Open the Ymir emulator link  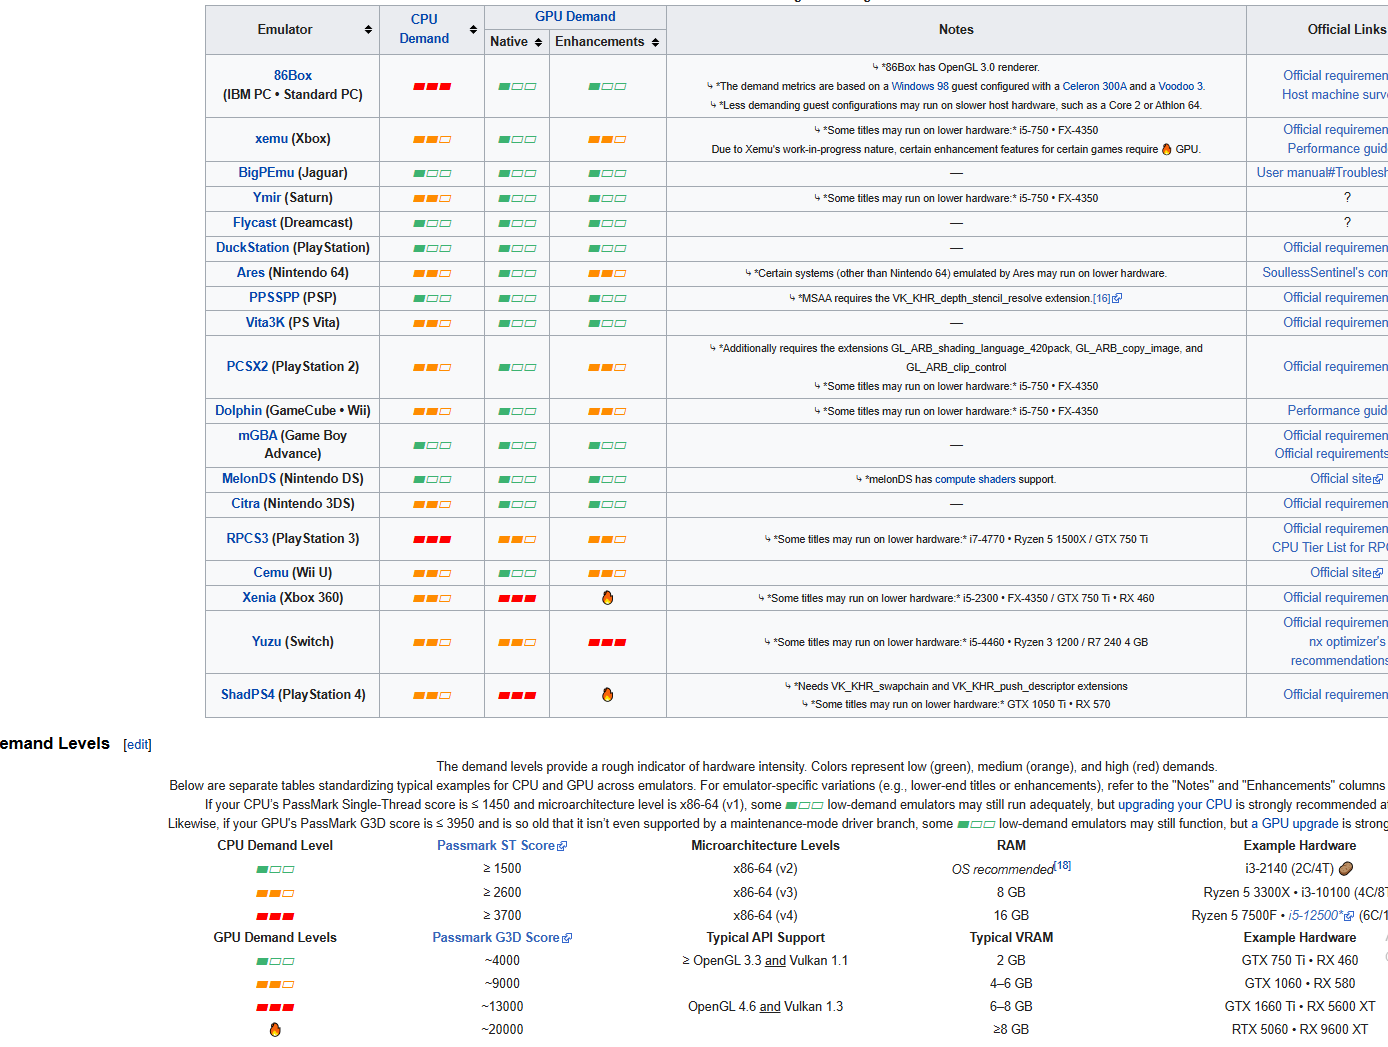(267, 198)
